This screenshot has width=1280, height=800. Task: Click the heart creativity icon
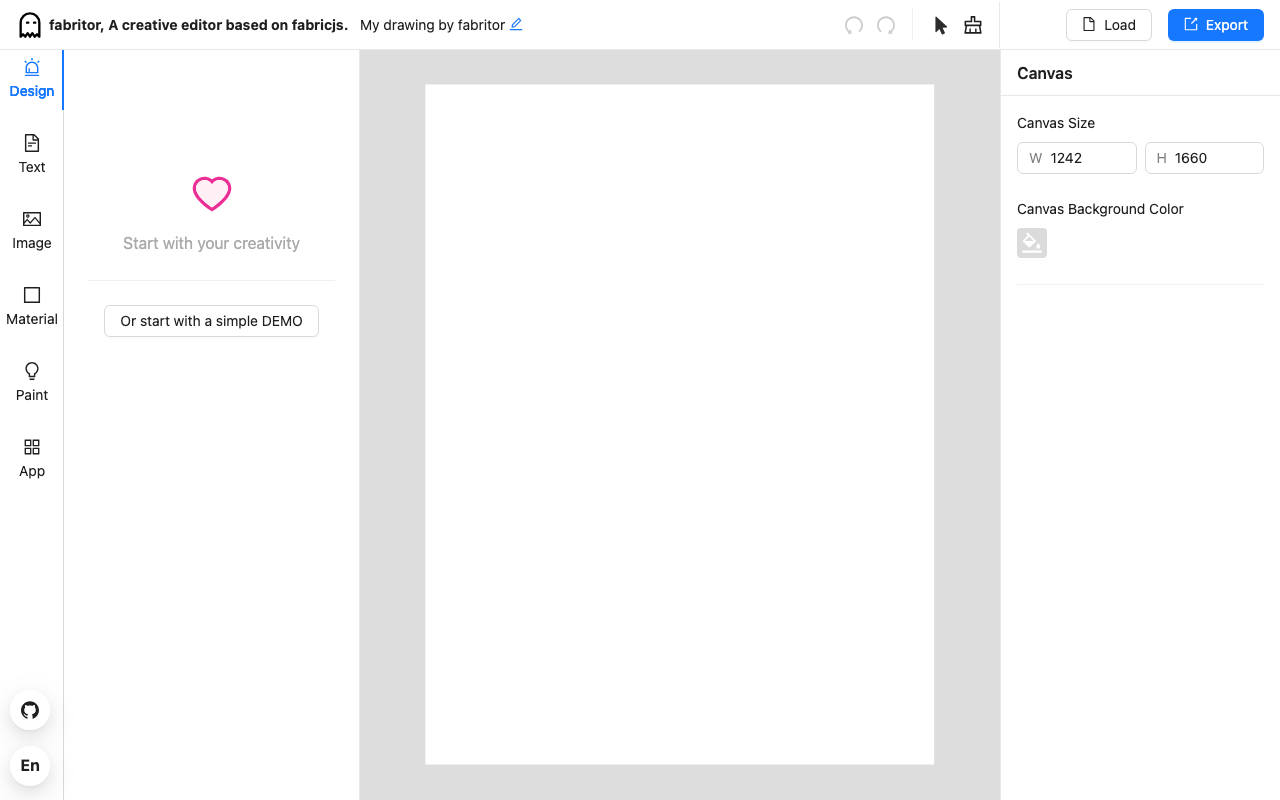point(212,193)
